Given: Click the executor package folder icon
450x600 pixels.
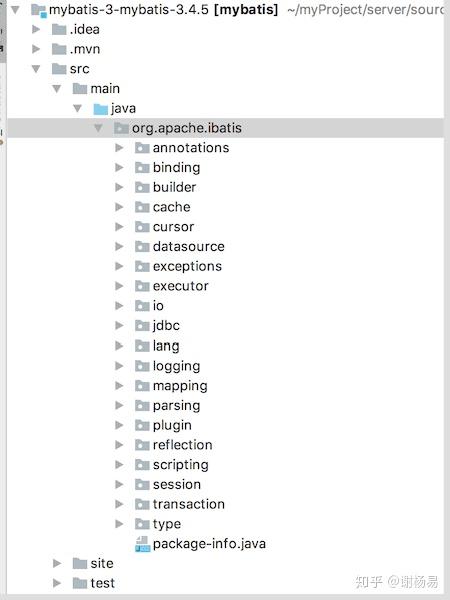Looking at the screenshot, I should point(142,286).
